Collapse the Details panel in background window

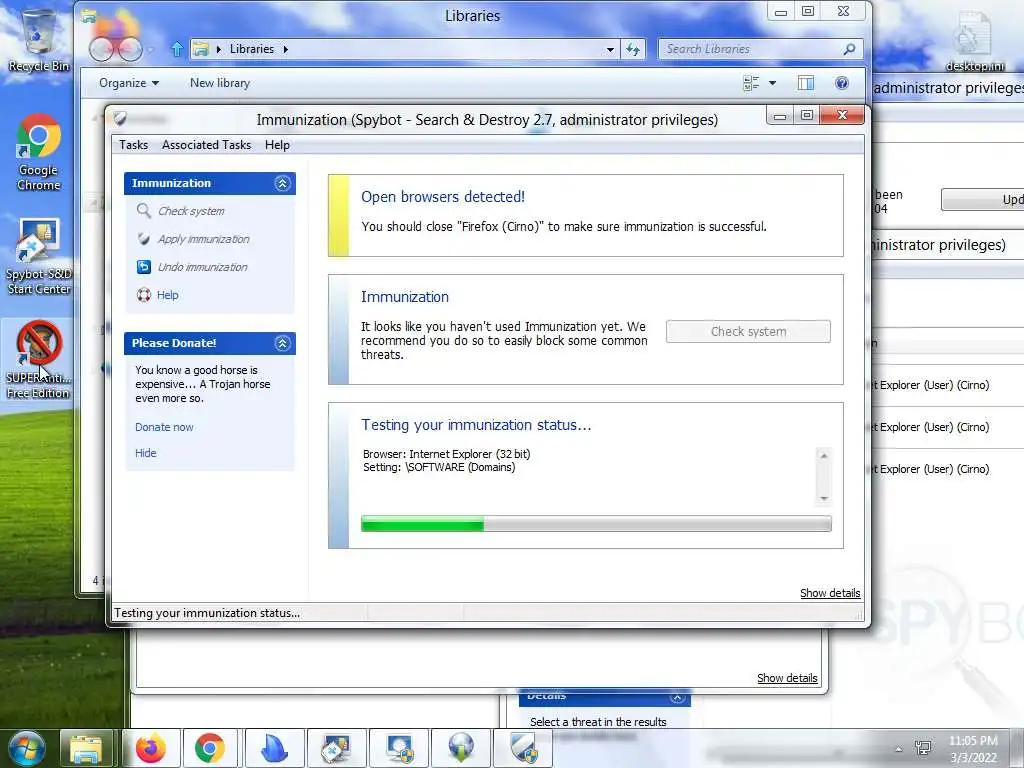(677, 697)
